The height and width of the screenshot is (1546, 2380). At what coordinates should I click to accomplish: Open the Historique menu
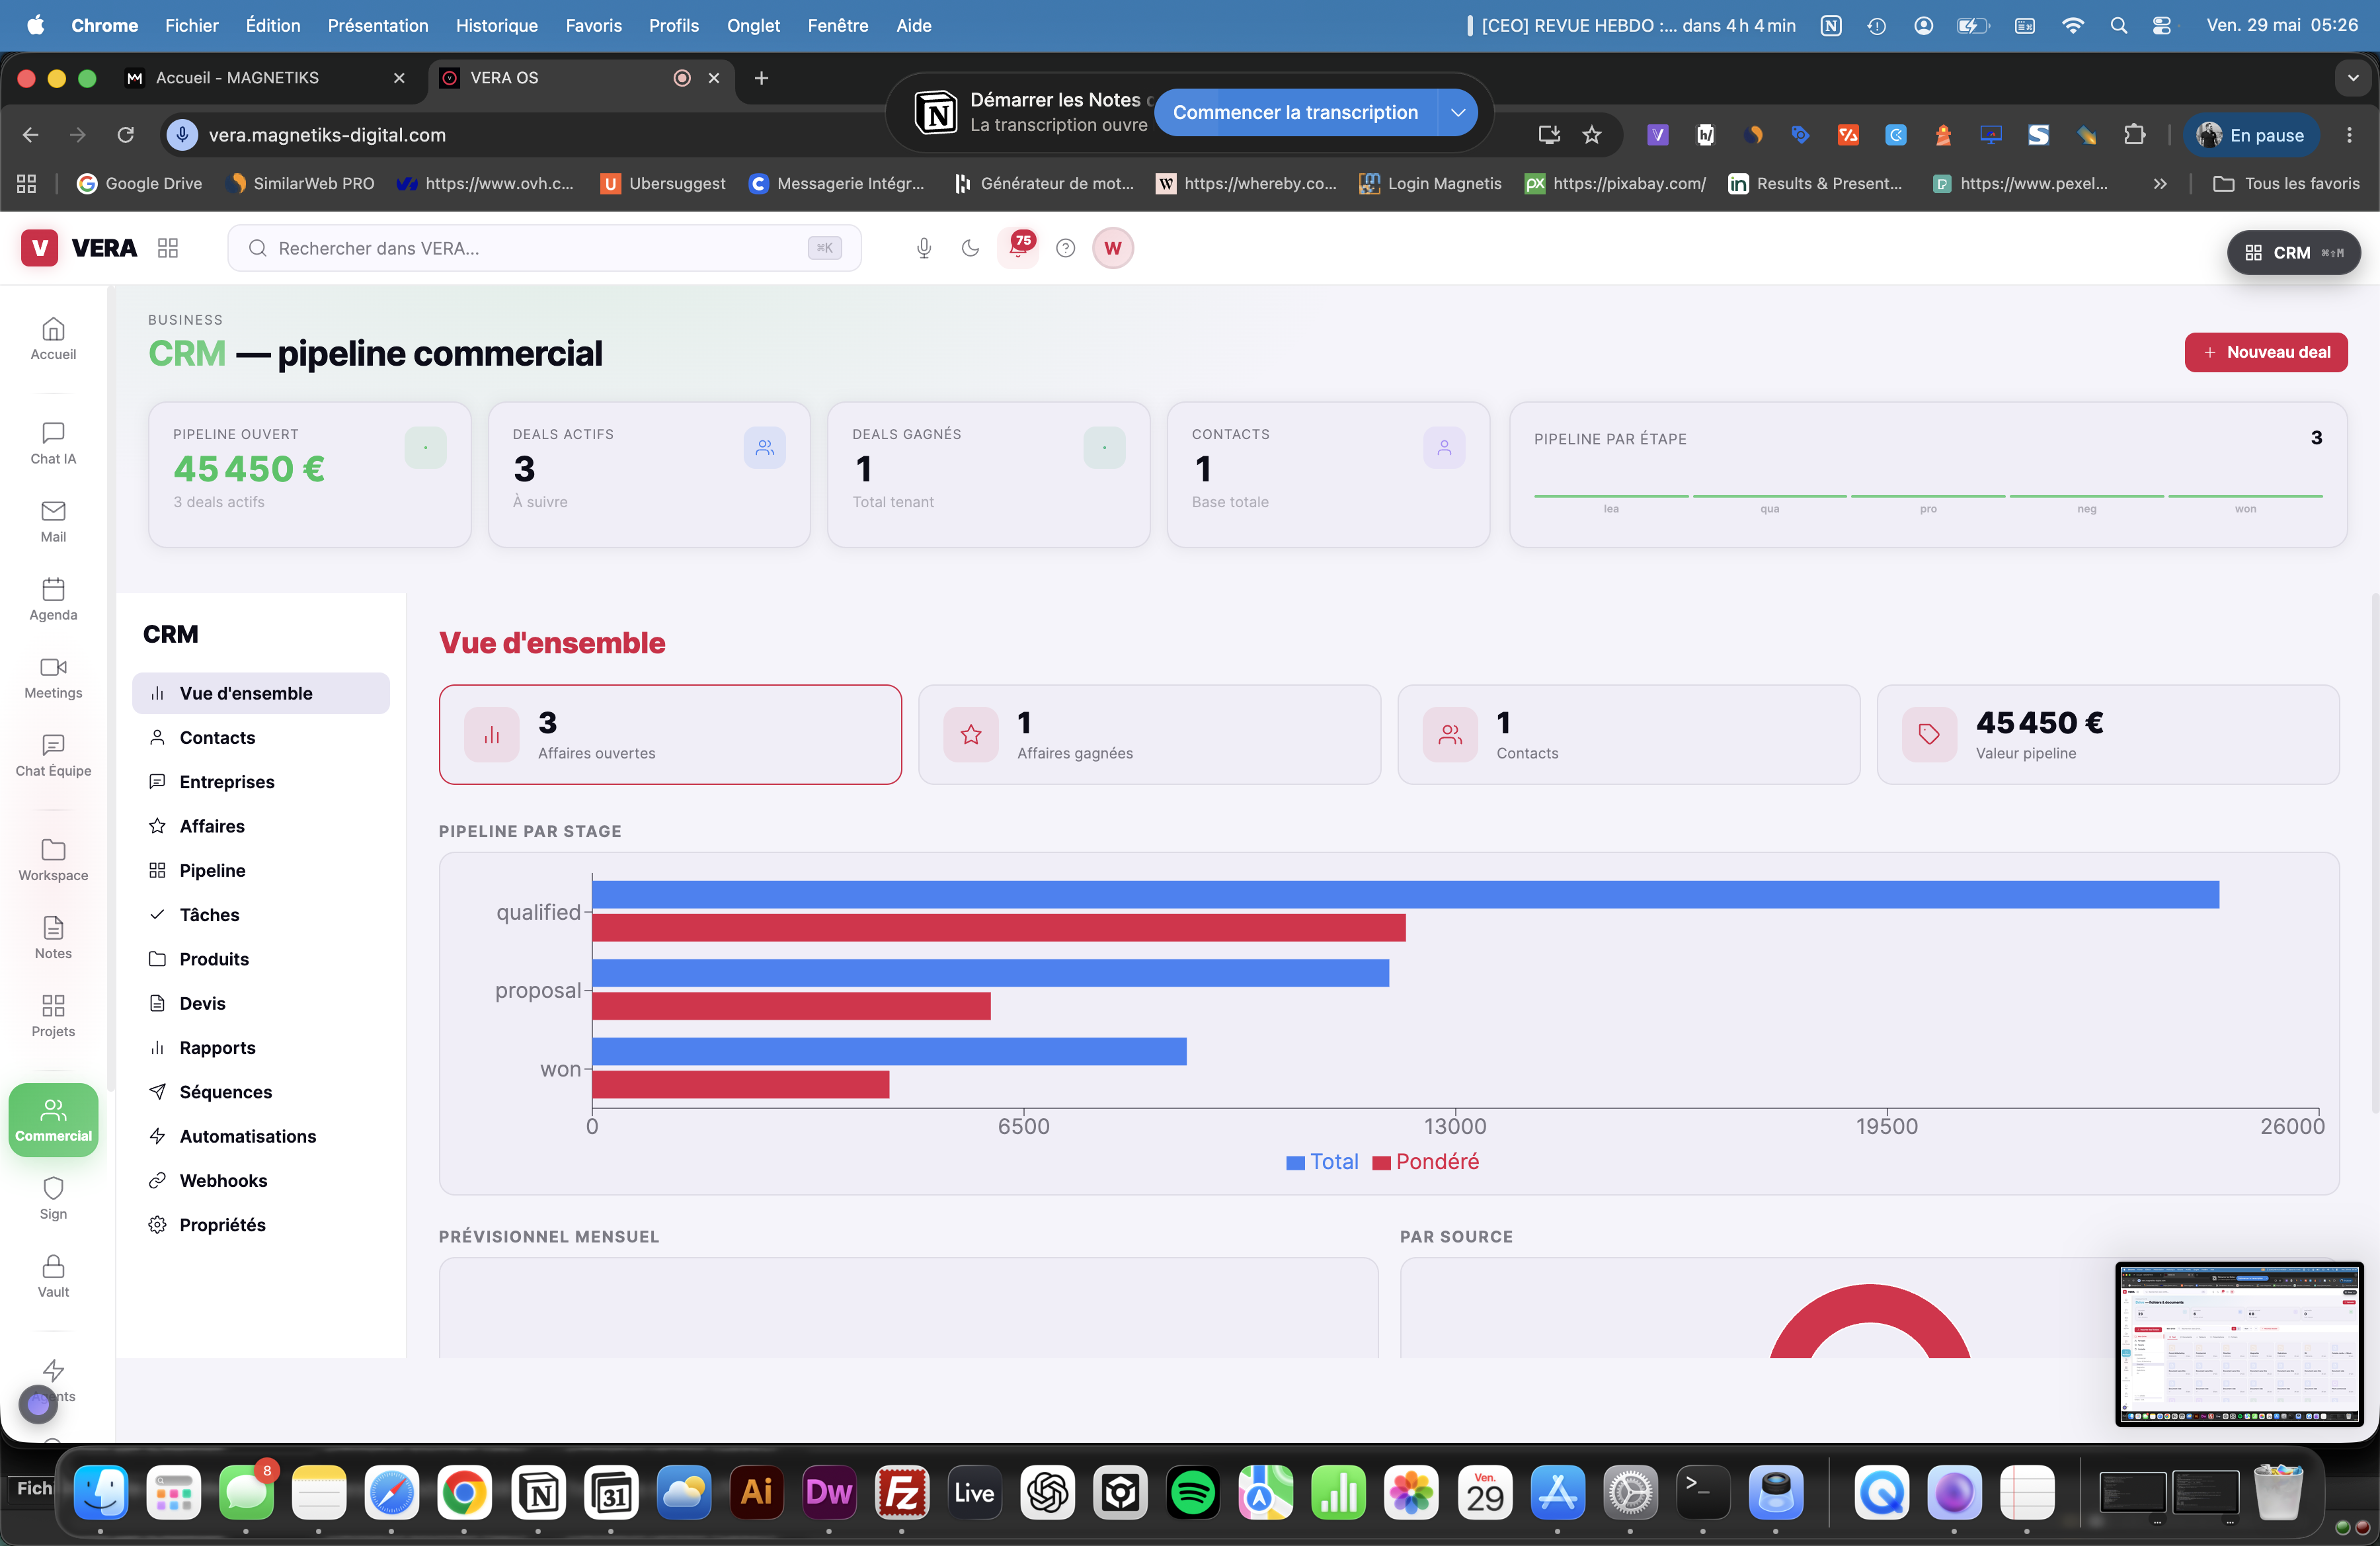click(496, 25)
